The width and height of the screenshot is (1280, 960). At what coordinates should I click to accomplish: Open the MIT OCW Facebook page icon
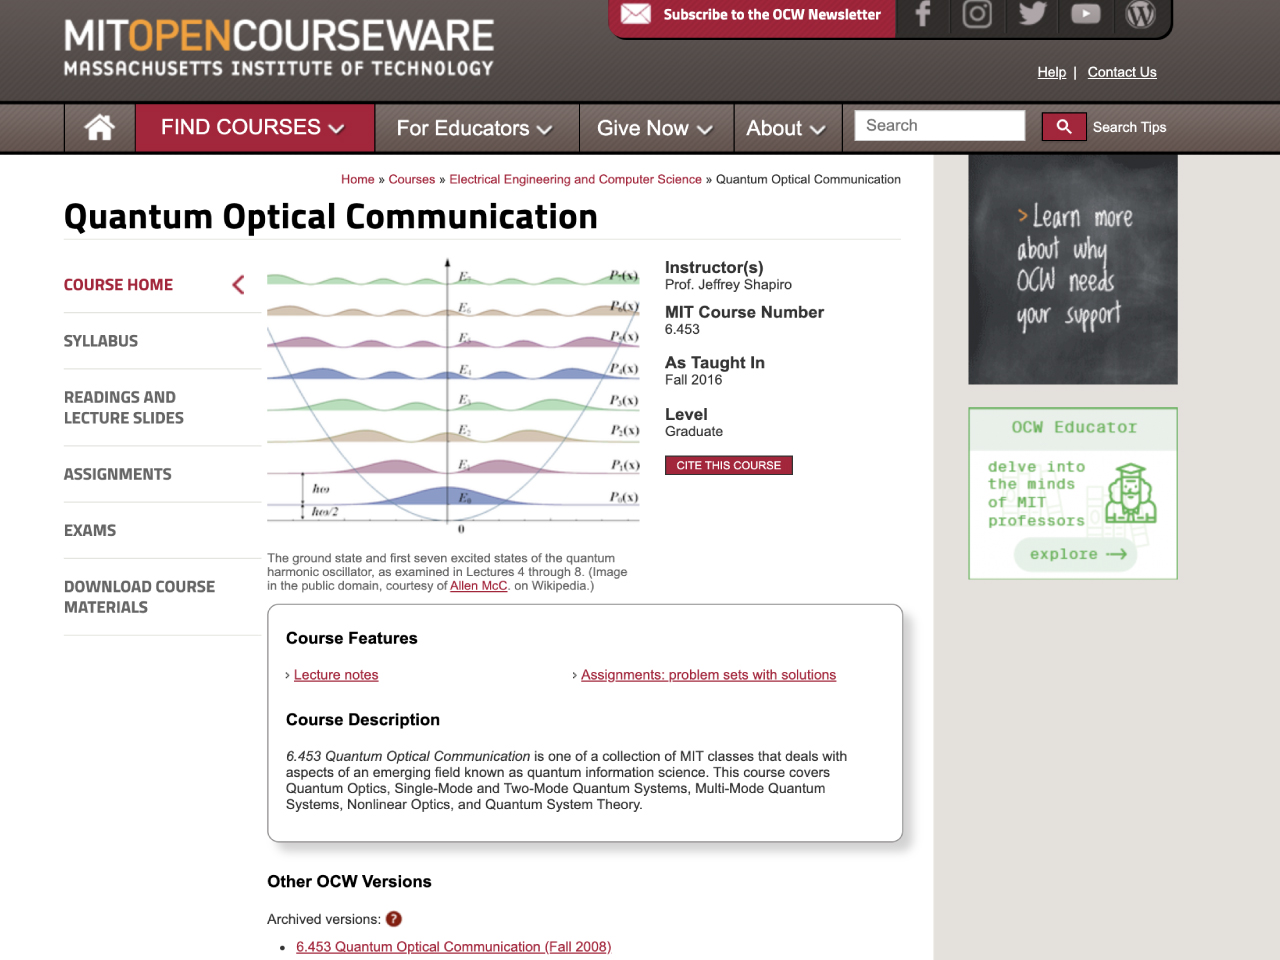(x=923, y=14)
